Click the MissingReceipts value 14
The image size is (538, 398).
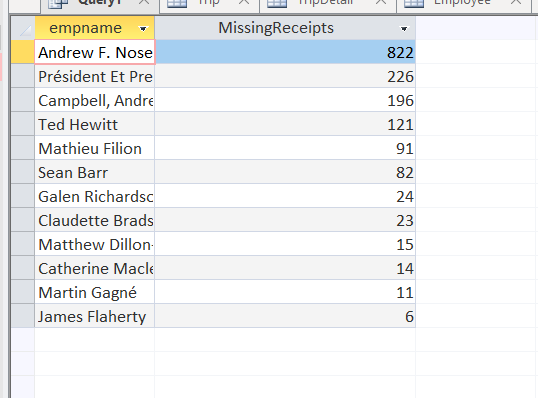[285, 268]
